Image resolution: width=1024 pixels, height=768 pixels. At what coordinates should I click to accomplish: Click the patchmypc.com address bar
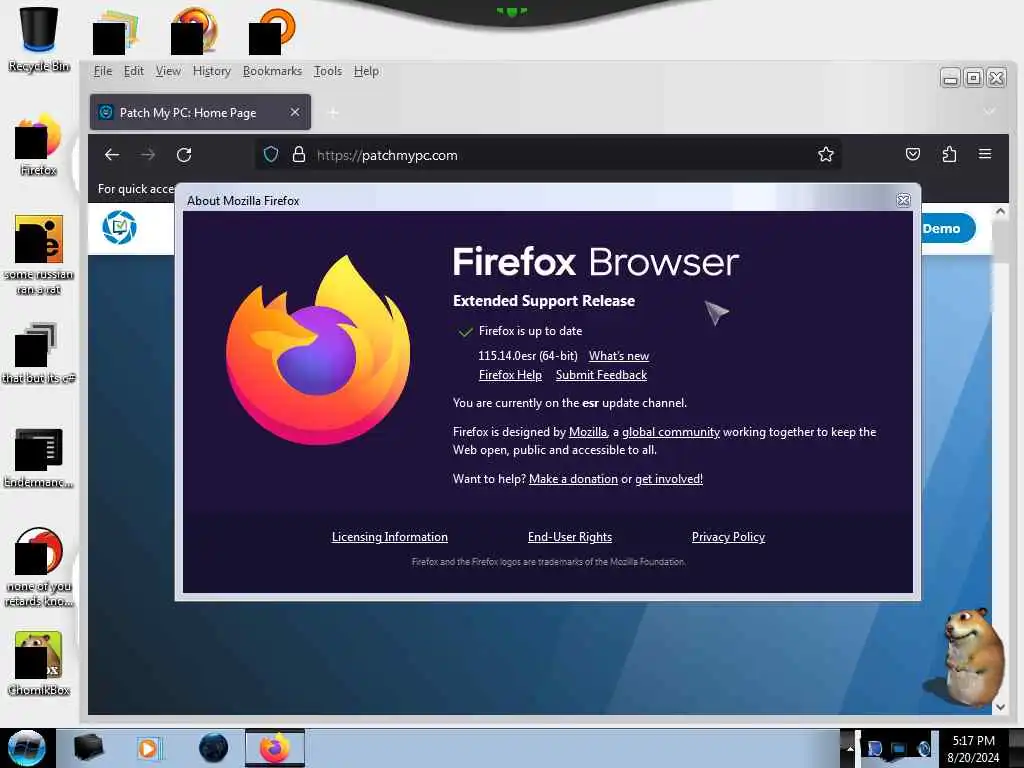tap(549, 155)
